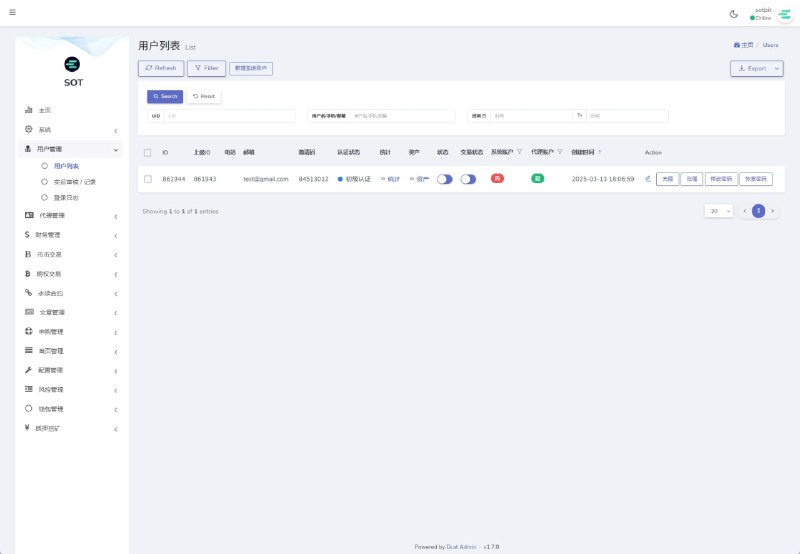Expand the 质押挖矿 menu chevron
This screenshot has height=554, width=800.
click(116, 429)
